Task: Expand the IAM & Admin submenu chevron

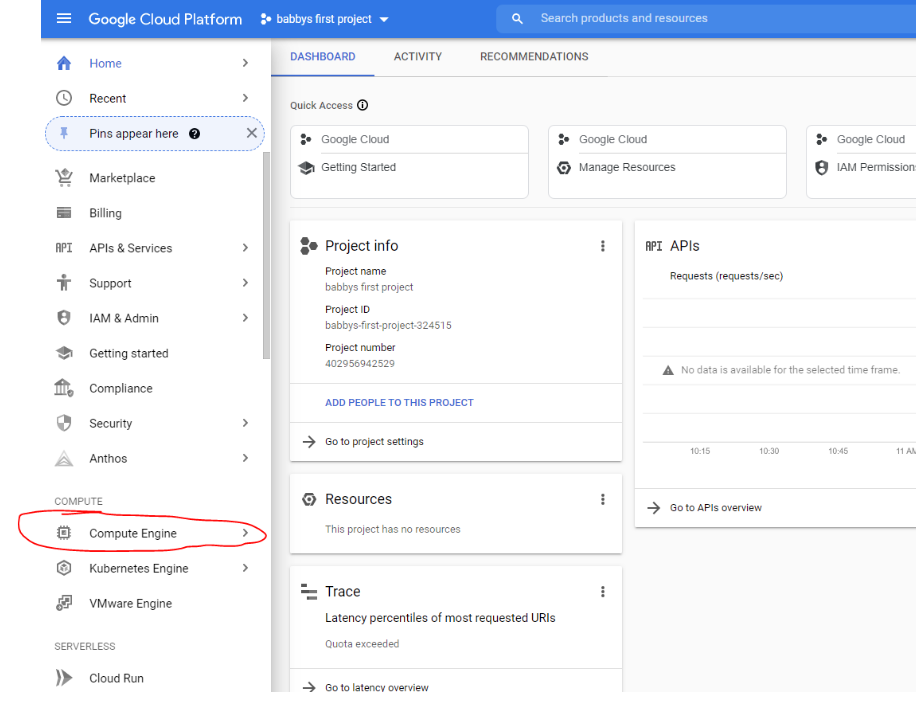Action: [245, 318]
